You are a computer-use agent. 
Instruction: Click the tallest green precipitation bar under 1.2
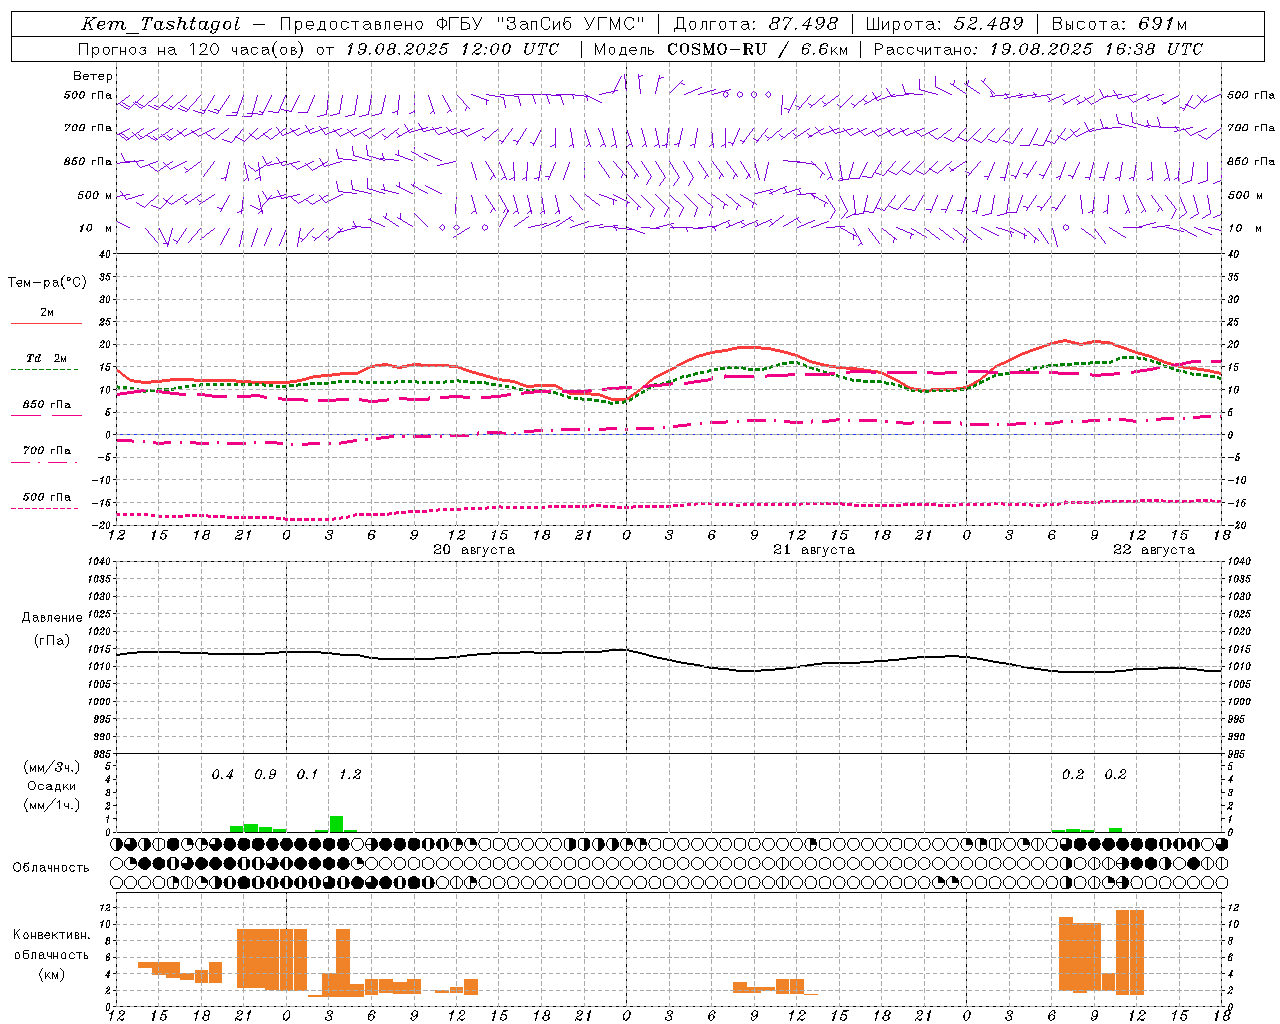(336, 824)
